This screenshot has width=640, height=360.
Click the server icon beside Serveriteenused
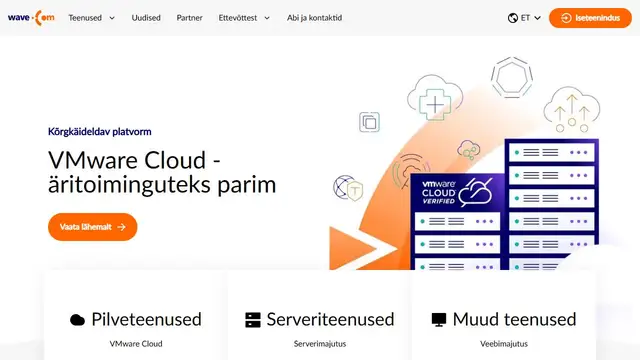tap(253, 320)
